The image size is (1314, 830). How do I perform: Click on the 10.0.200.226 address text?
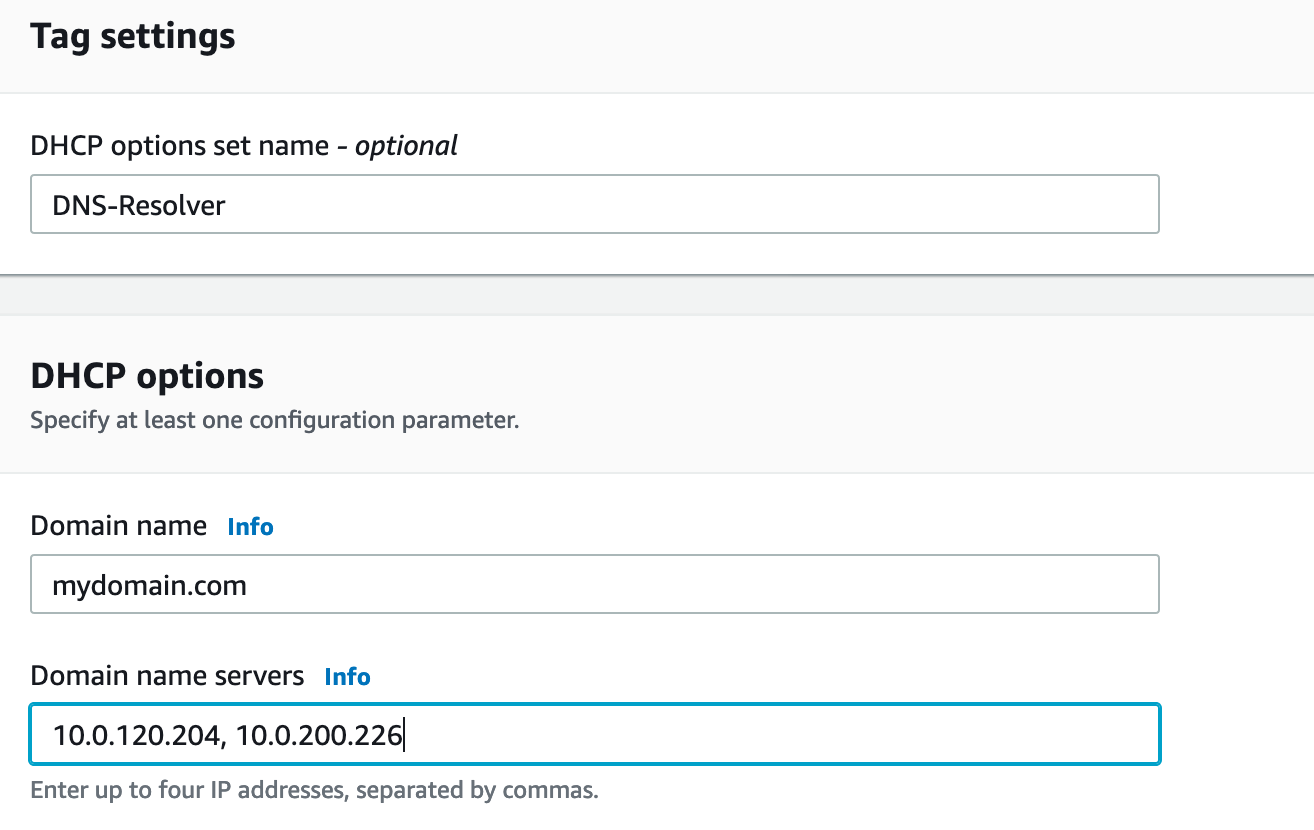[319, 737]
